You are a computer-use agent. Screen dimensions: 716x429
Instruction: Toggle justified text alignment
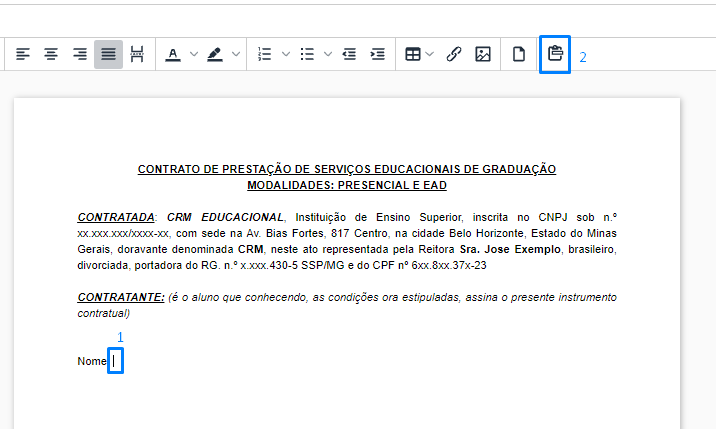point(108,54)
